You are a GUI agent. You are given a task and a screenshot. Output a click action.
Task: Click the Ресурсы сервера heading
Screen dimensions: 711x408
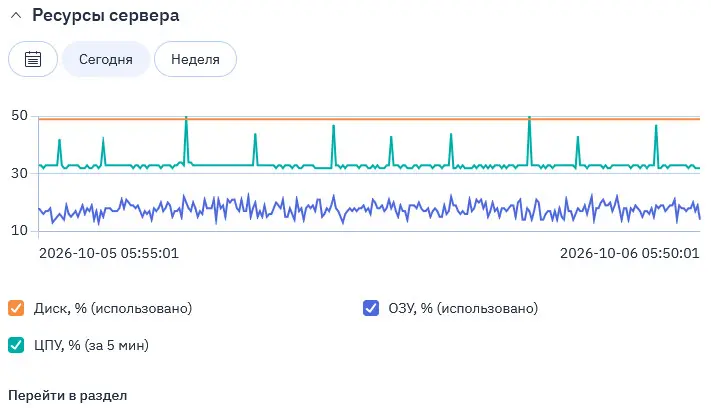(x=106, y=15)
